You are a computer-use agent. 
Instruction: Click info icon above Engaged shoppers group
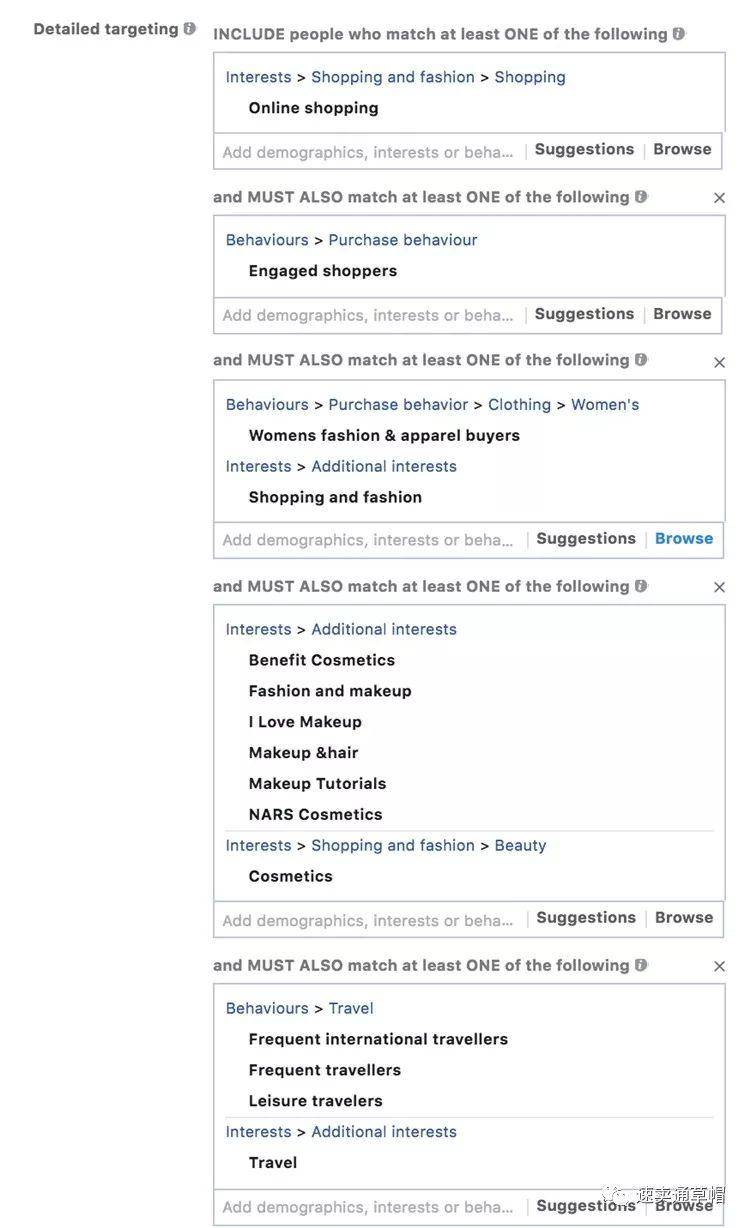[641, 197]
